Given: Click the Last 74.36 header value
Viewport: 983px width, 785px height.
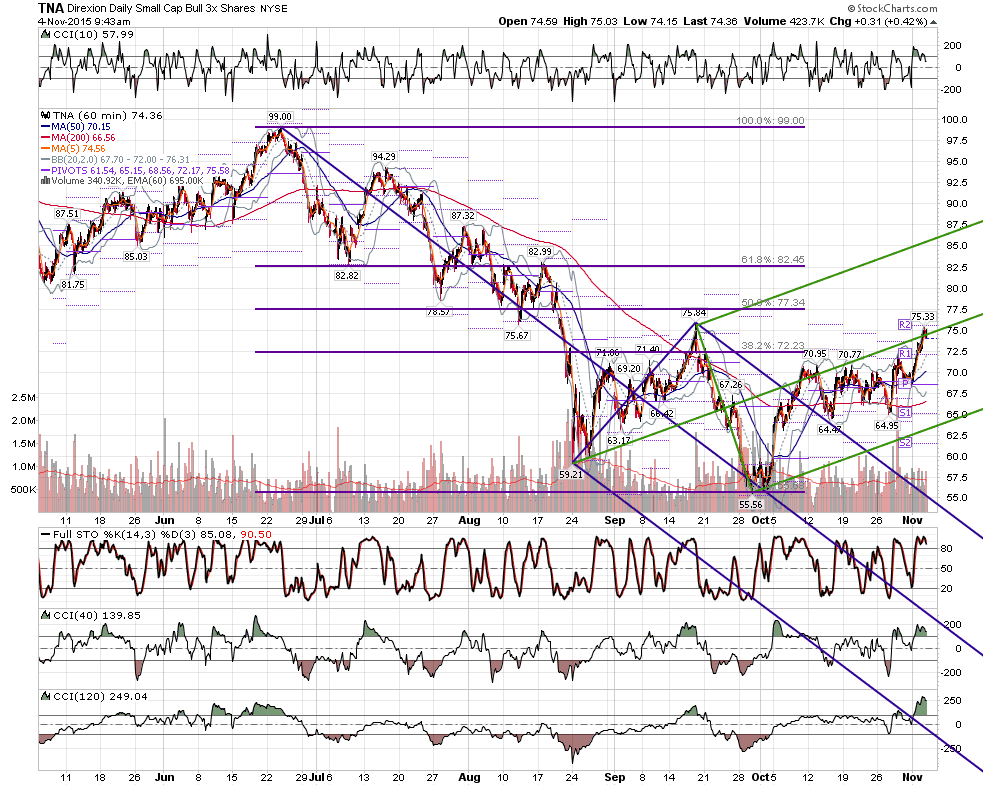Looking at the screenshot, I should 711,21.
